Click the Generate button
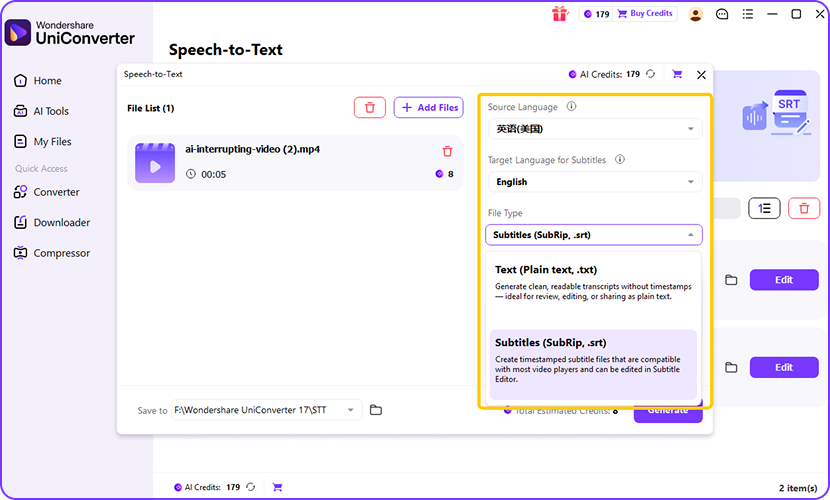 tap(668, 412)
